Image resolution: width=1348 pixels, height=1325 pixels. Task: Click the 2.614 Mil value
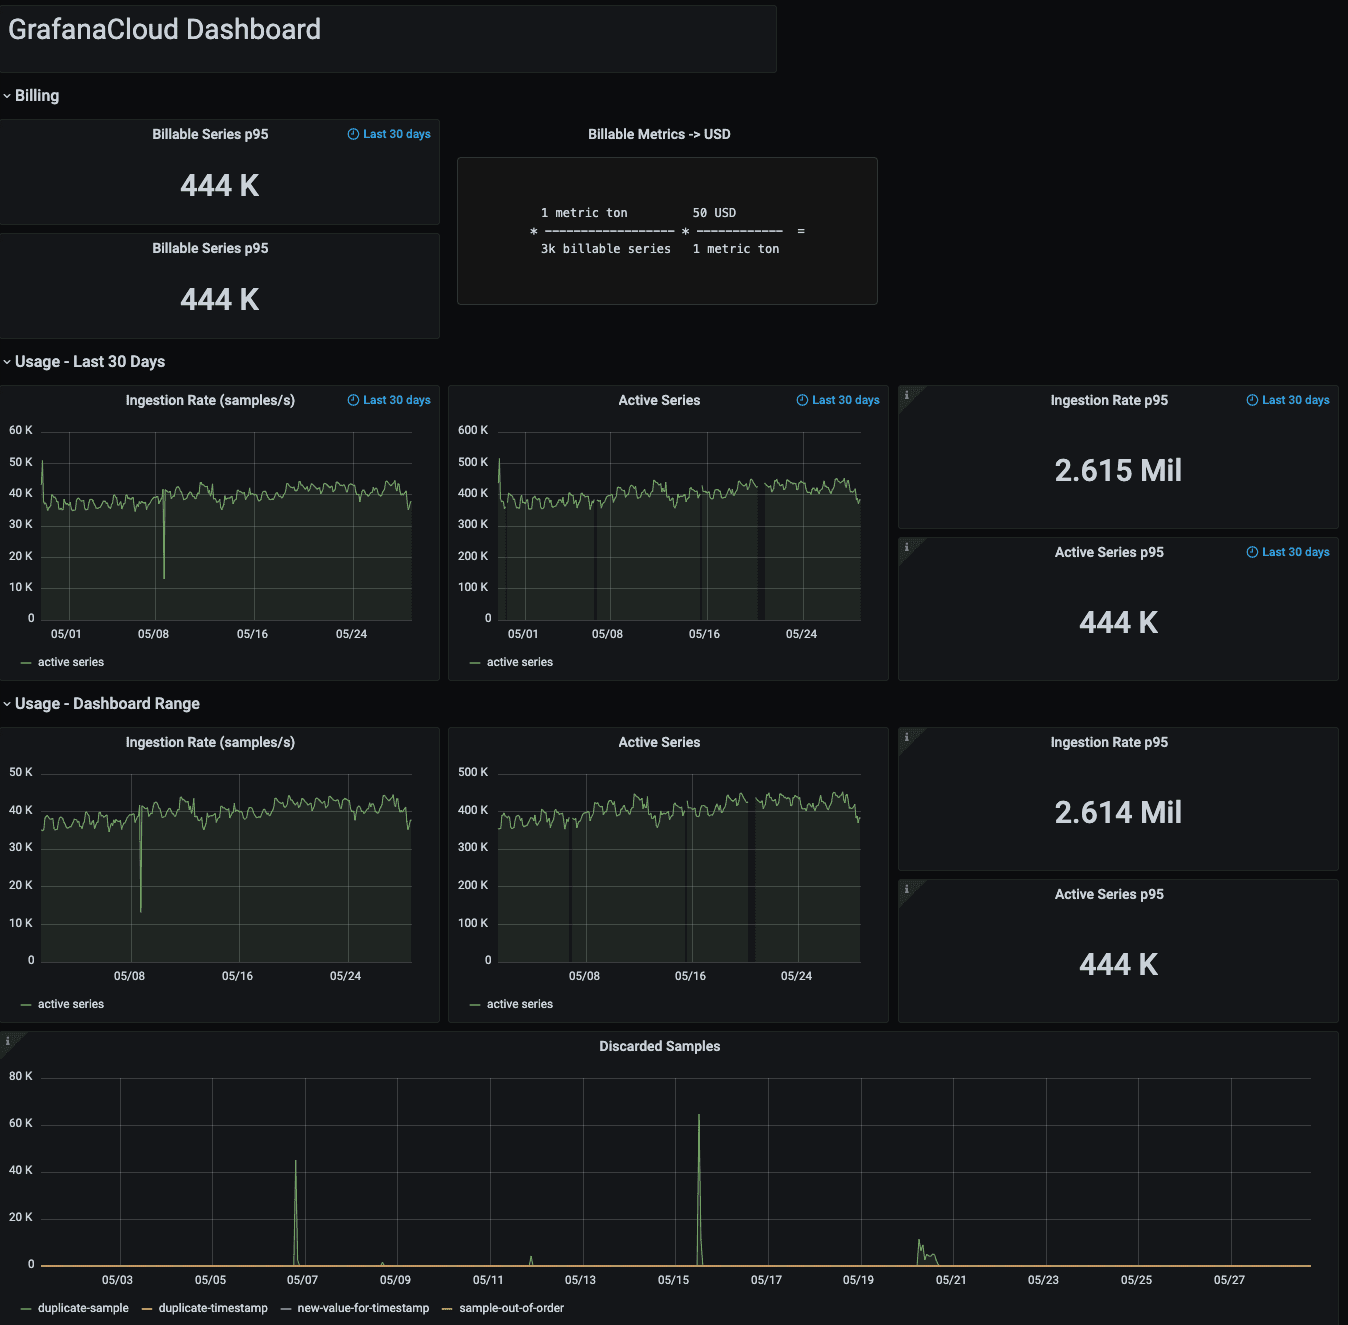tap(1118, 812)
